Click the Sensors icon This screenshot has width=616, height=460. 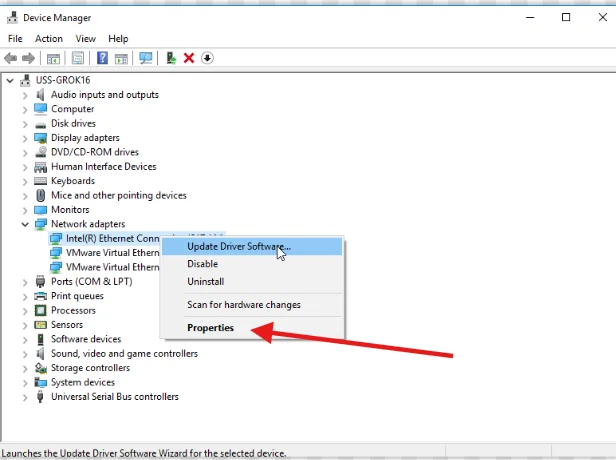click(x=40, y=325)
